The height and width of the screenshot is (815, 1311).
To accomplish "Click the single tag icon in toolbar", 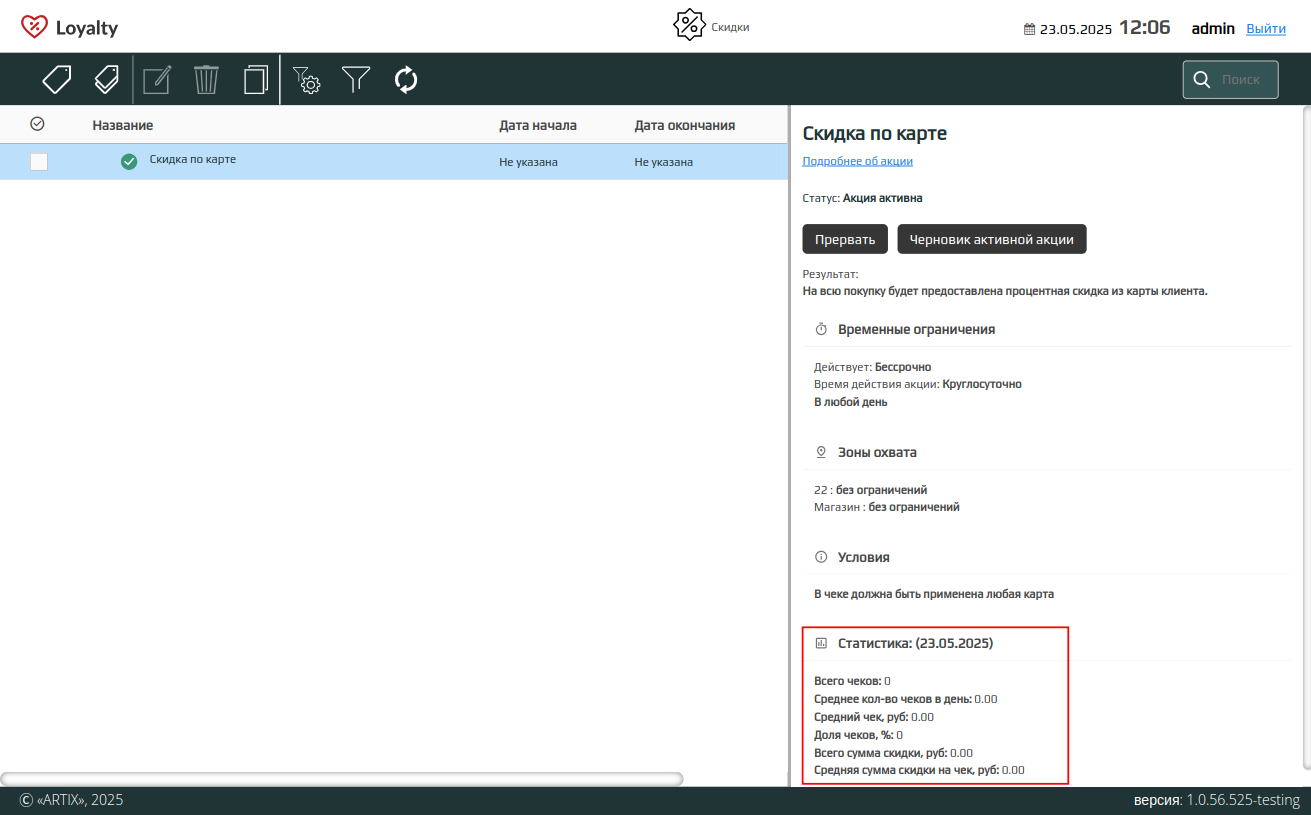I will point(57,79).
